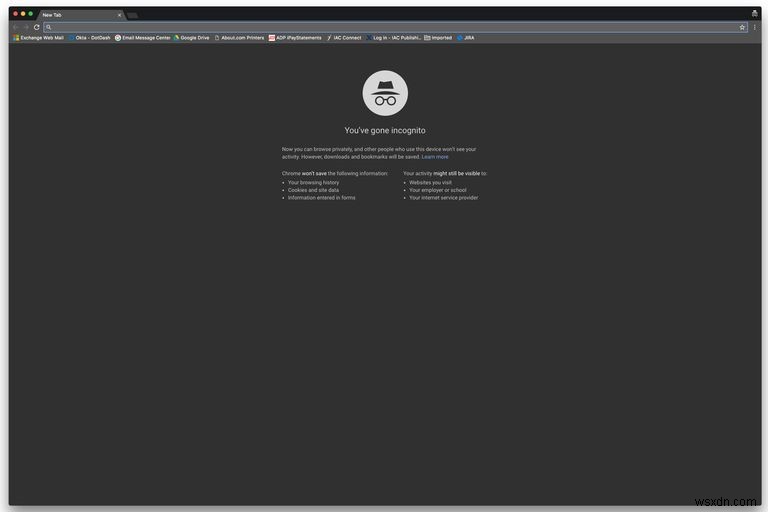Open the ADP iPayStatements bookmark

pyautogui.click(x=295, y=38)
